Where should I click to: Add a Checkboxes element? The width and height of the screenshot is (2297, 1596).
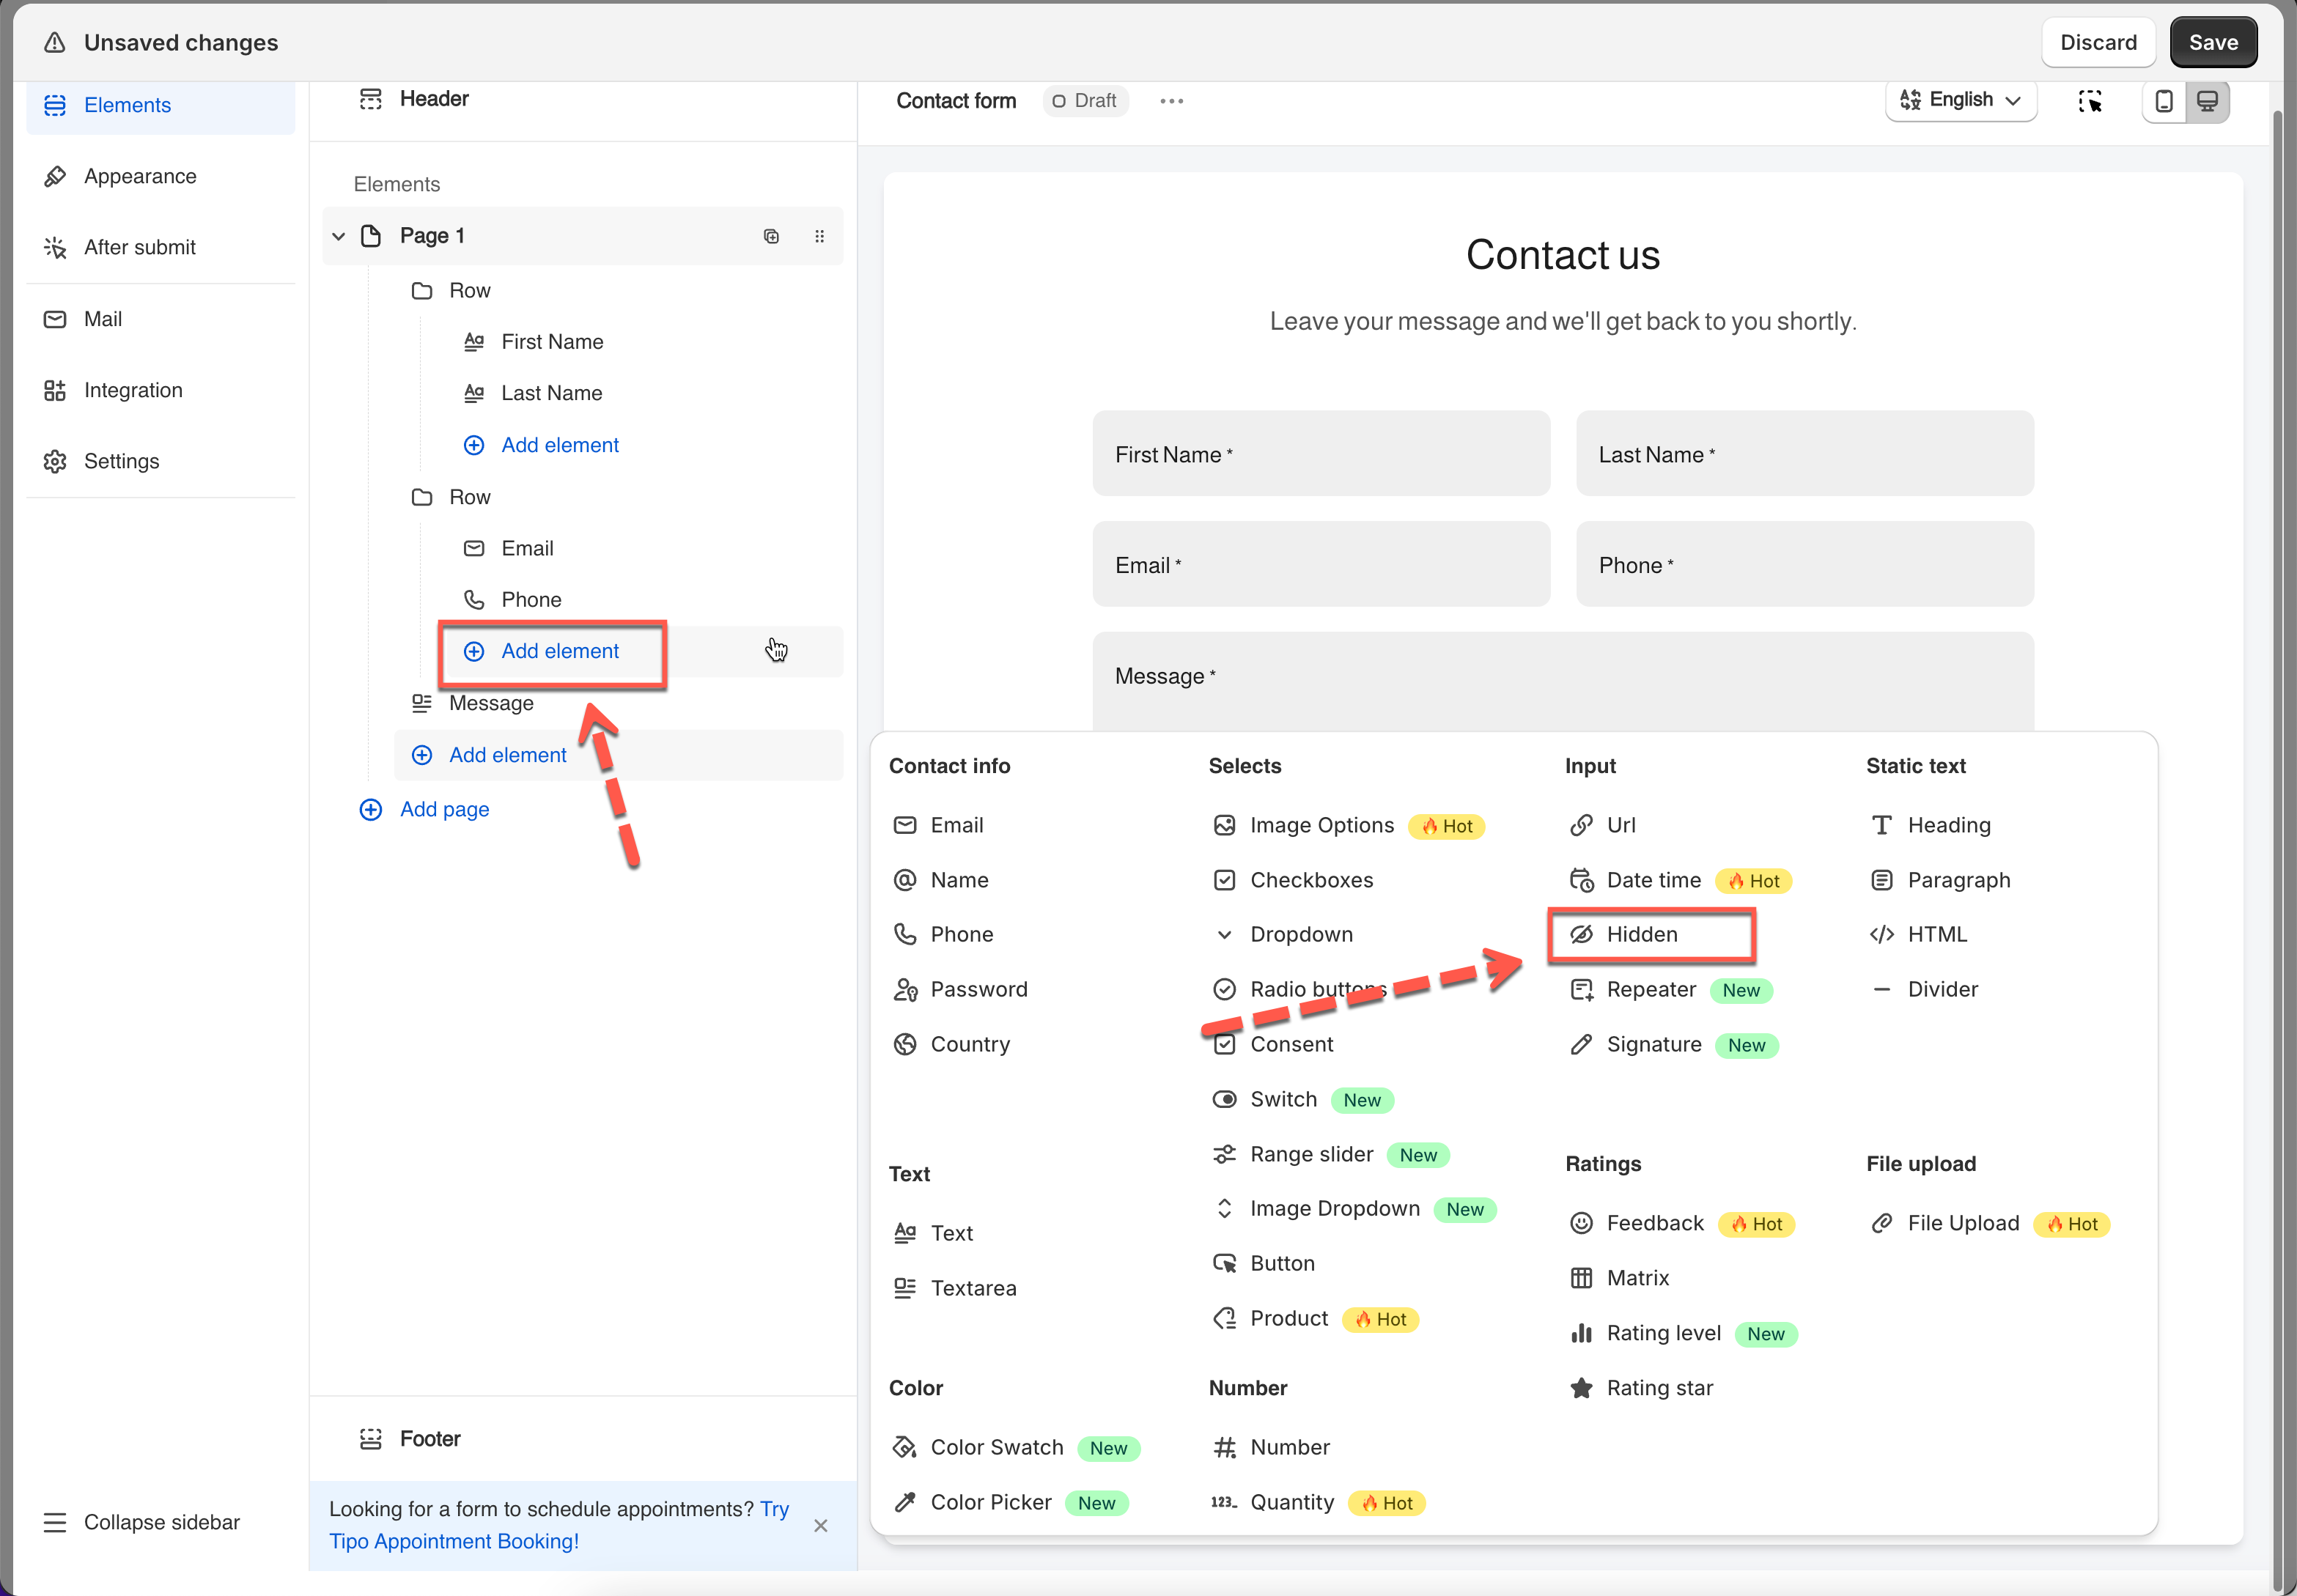pos(1311,880)
